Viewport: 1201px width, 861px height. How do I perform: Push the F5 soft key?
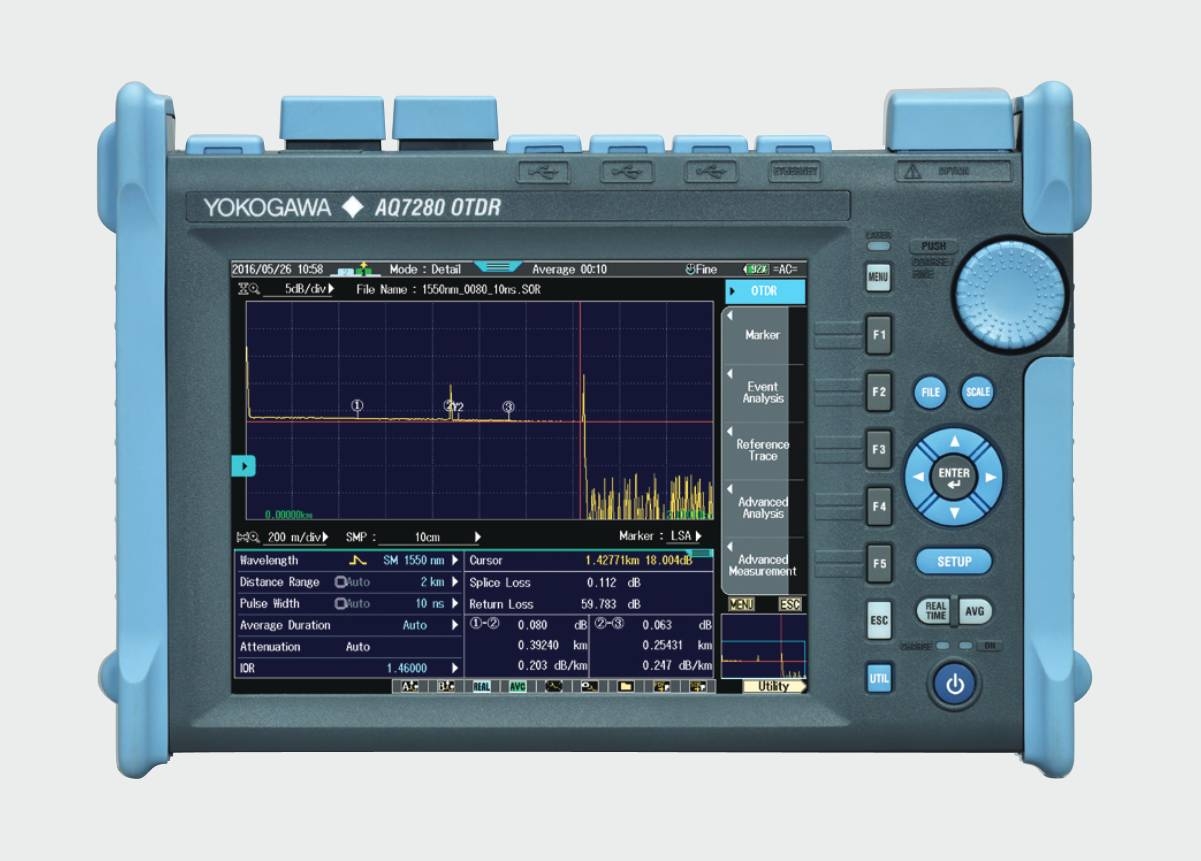pos(878,563)
